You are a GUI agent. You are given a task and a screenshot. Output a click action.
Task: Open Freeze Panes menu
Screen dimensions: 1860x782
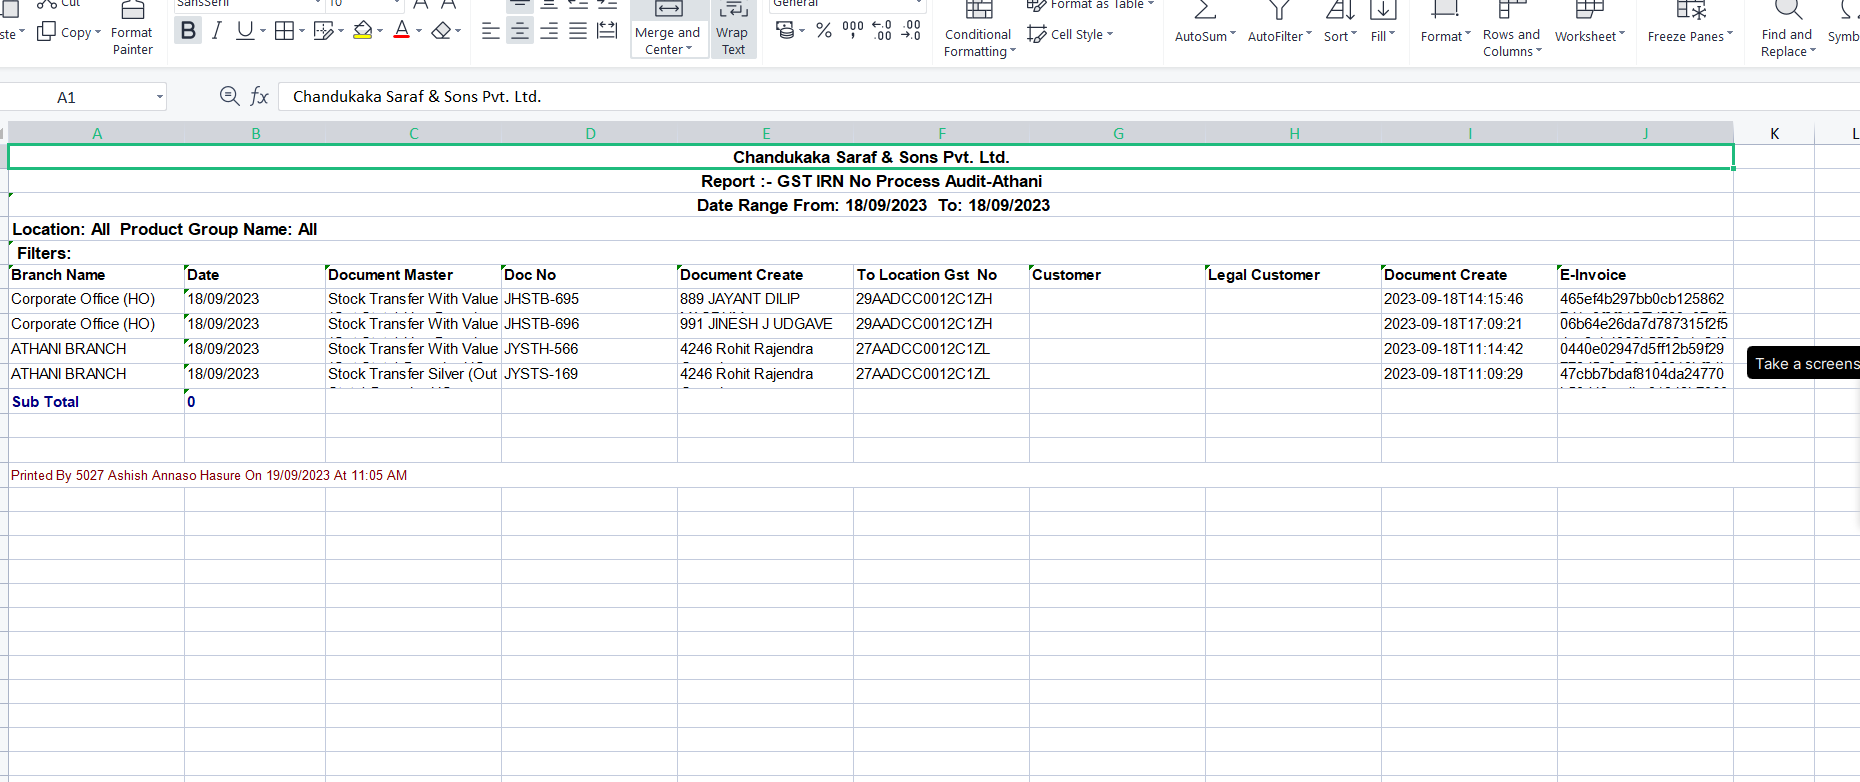point(1691,23)
